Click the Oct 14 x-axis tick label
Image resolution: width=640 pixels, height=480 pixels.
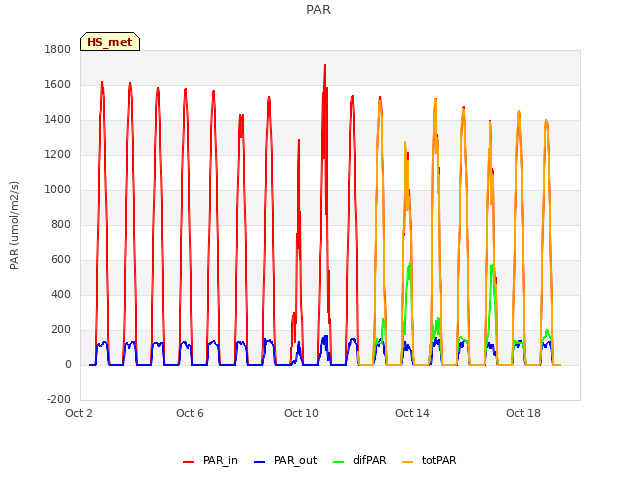coord(412,413)
